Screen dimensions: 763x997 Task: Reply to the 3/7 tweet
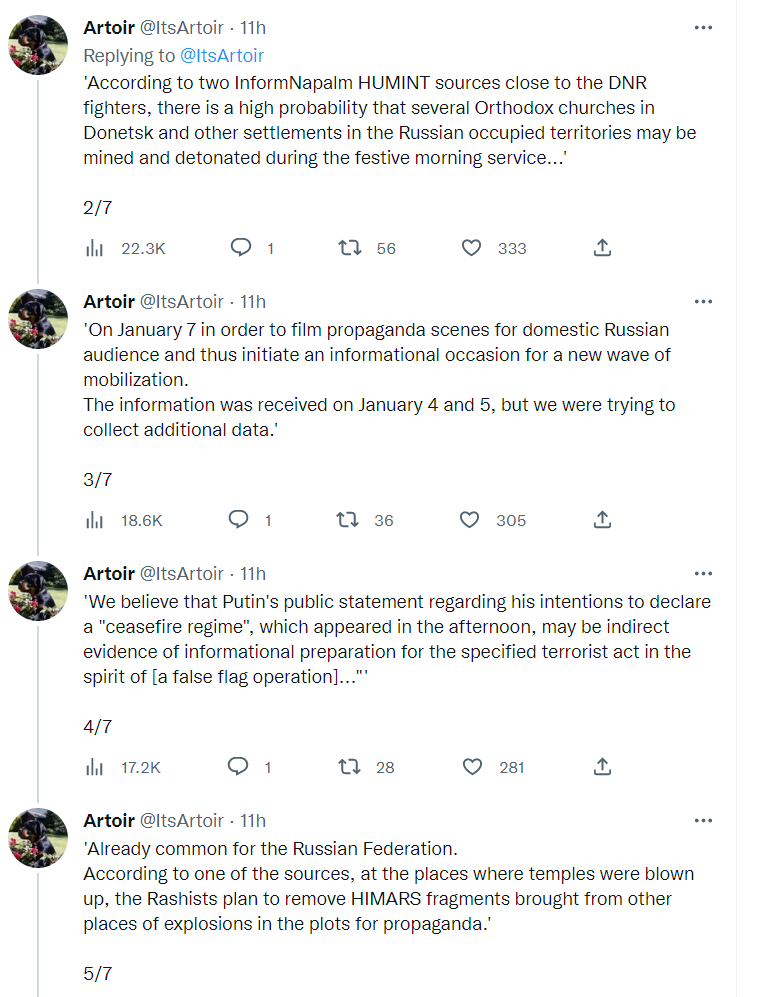pos(238,520)
